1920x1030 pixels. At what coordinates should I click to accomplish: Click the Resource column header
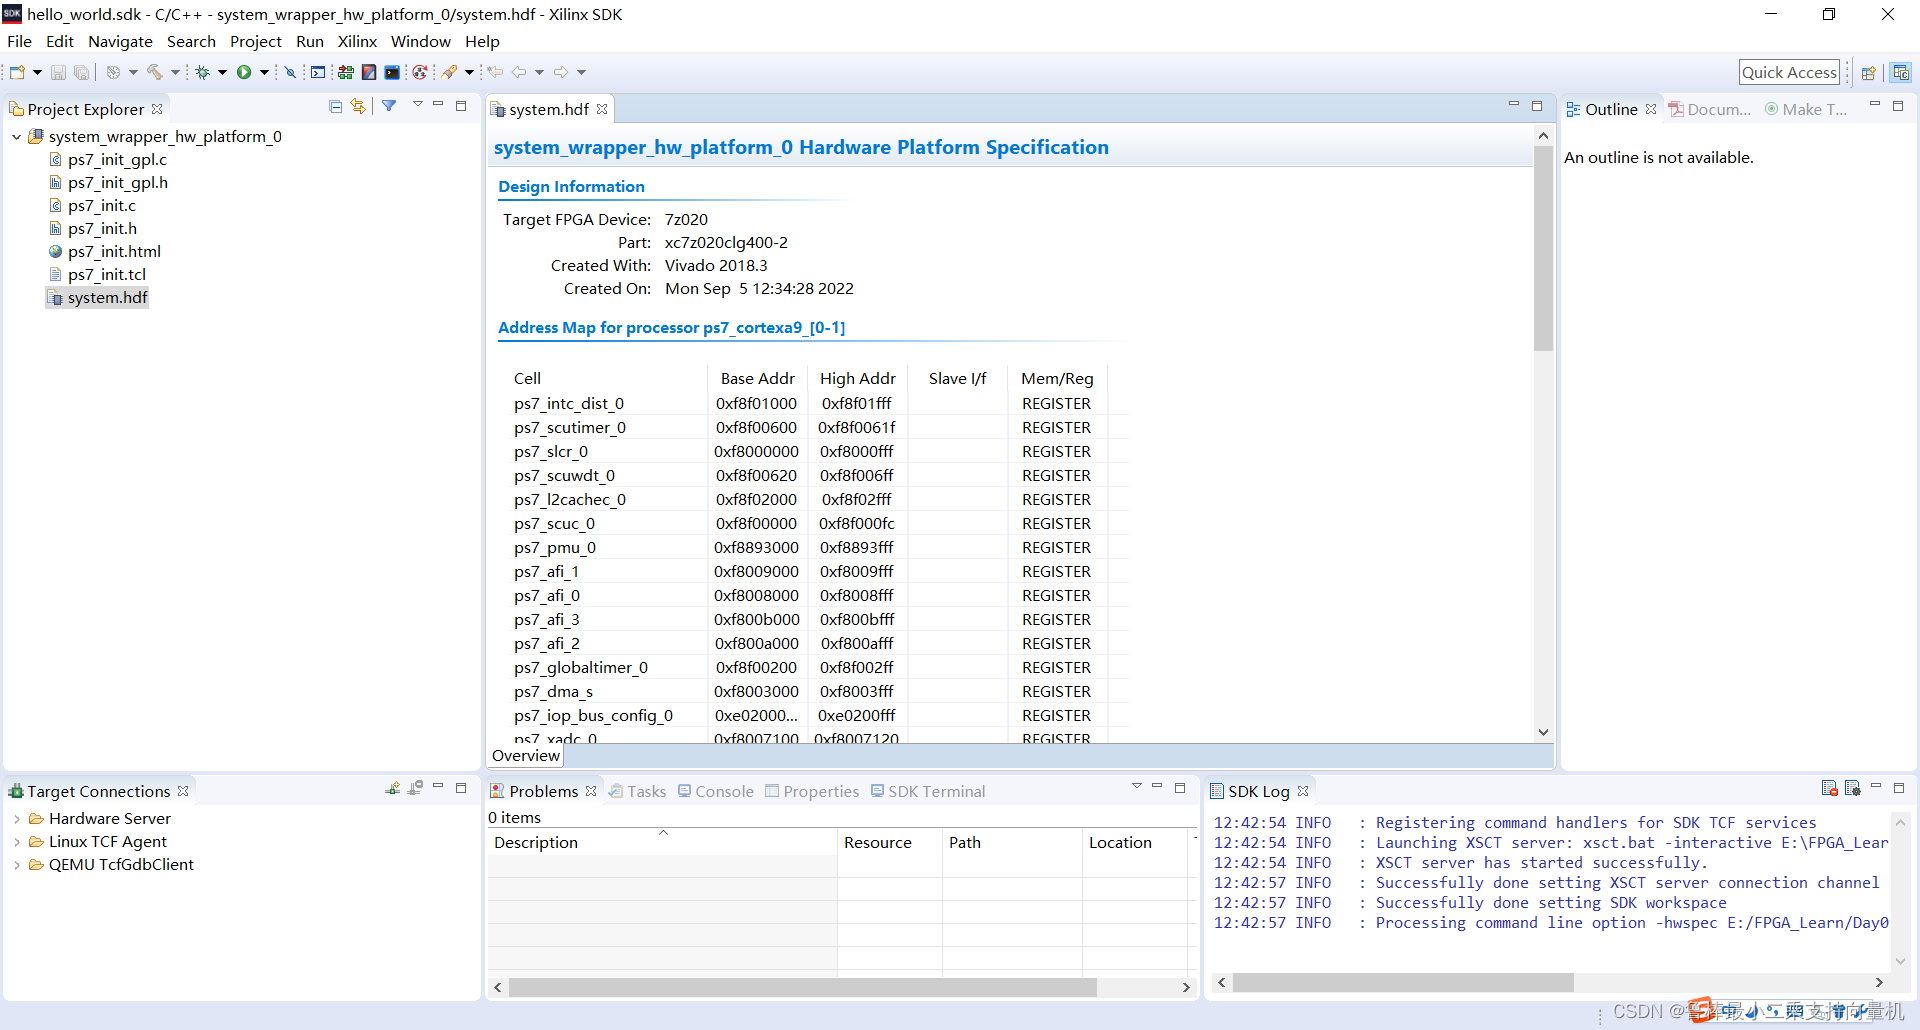(890, 843)
